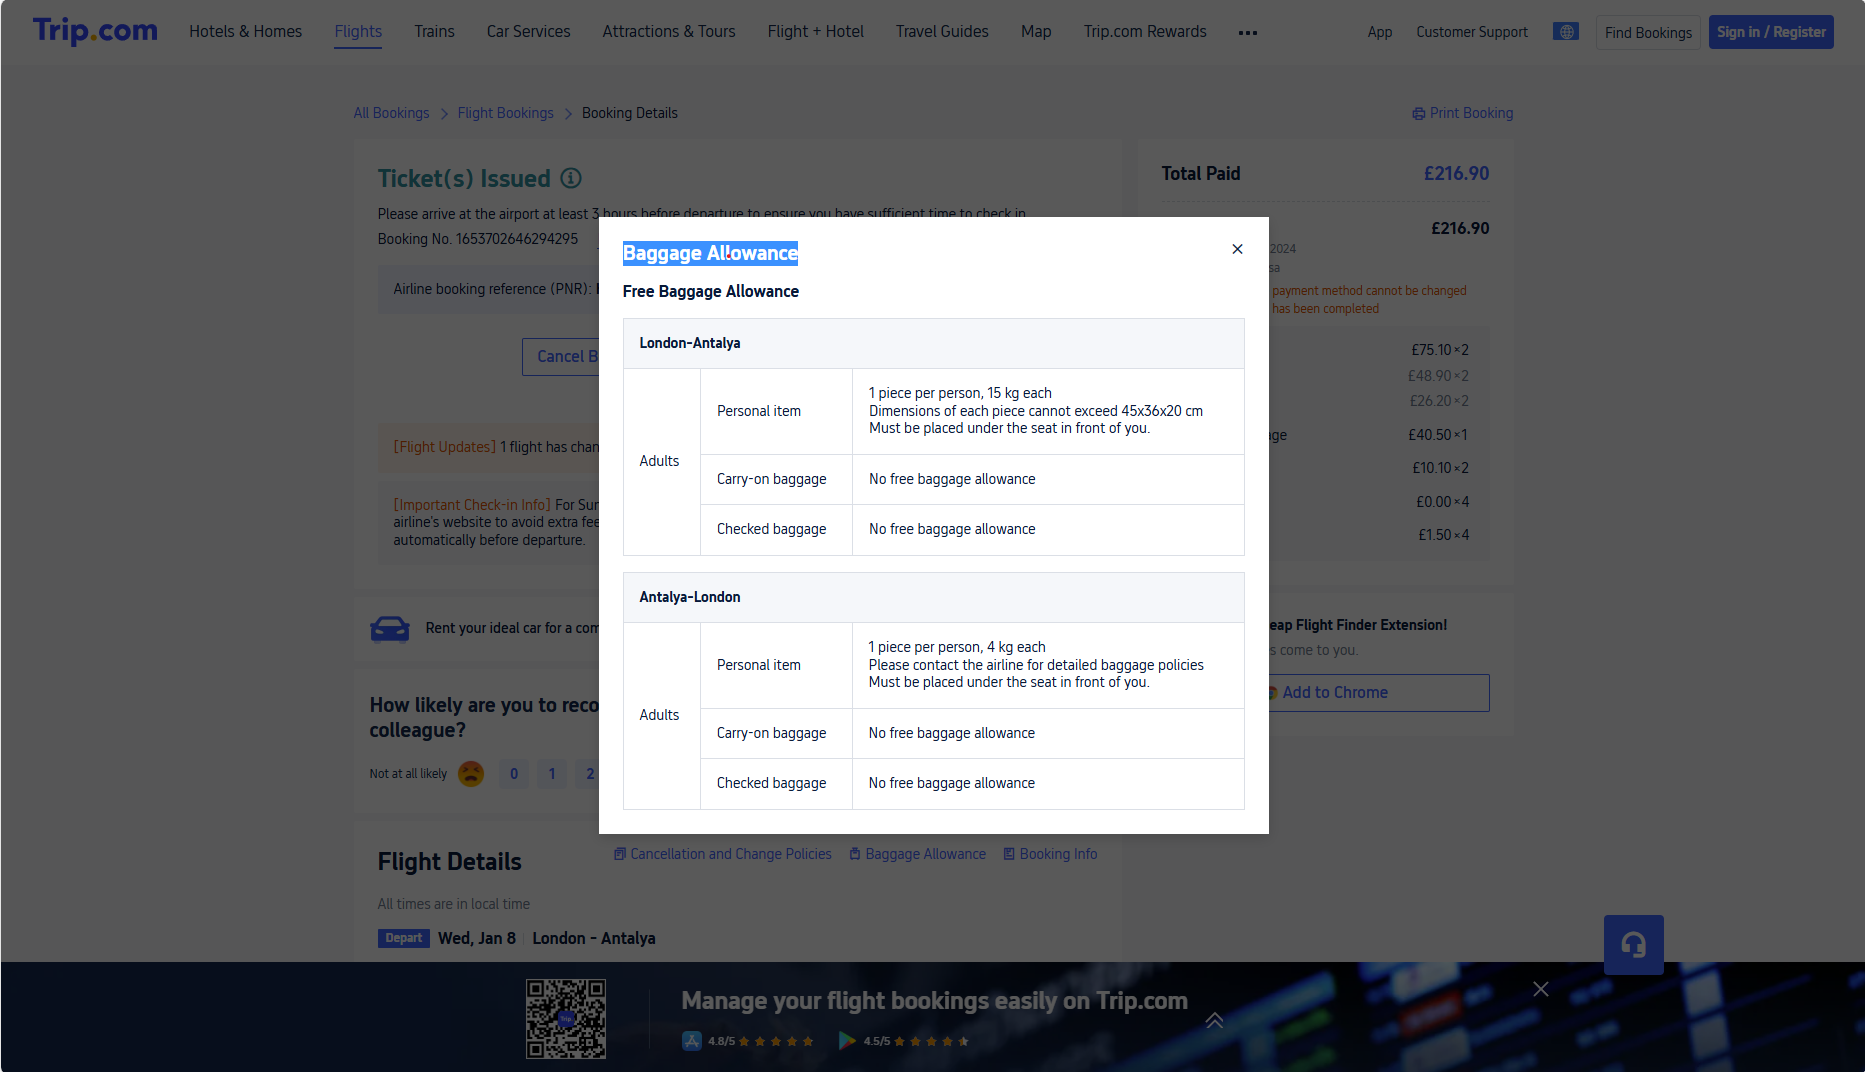The width and height of the screenshot is (1865, 1072).
Task: Go to Hotels & Homes menu
Action: click(x=245, y=32)
